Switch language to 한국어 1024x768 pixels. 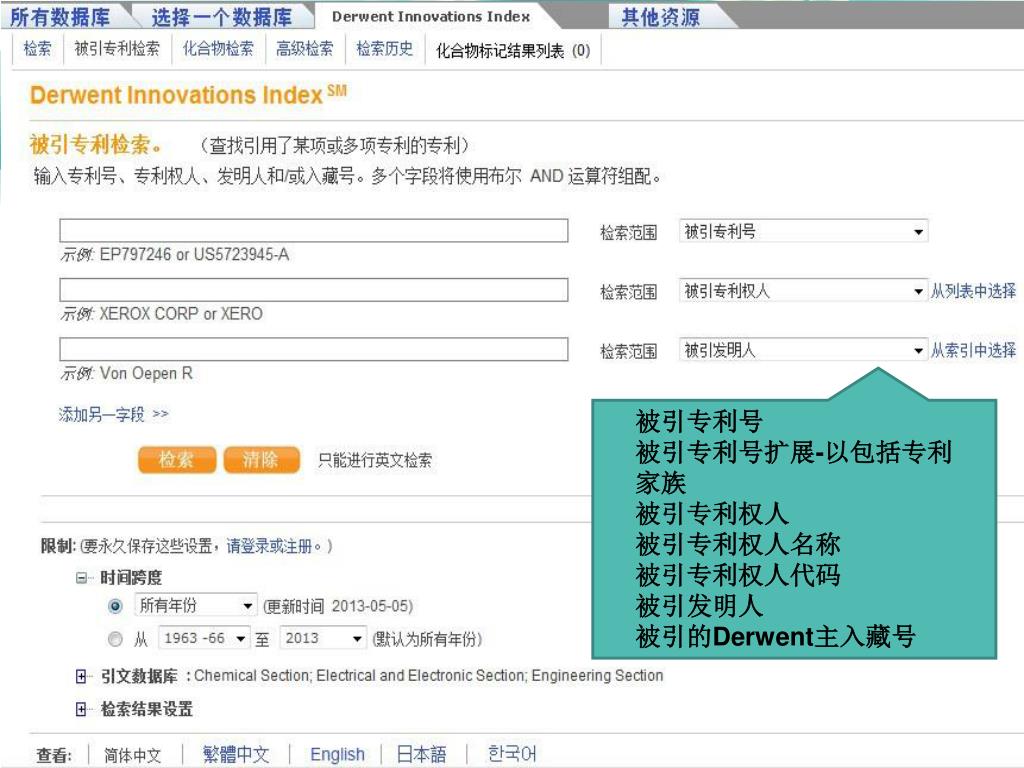pos(512,754)
